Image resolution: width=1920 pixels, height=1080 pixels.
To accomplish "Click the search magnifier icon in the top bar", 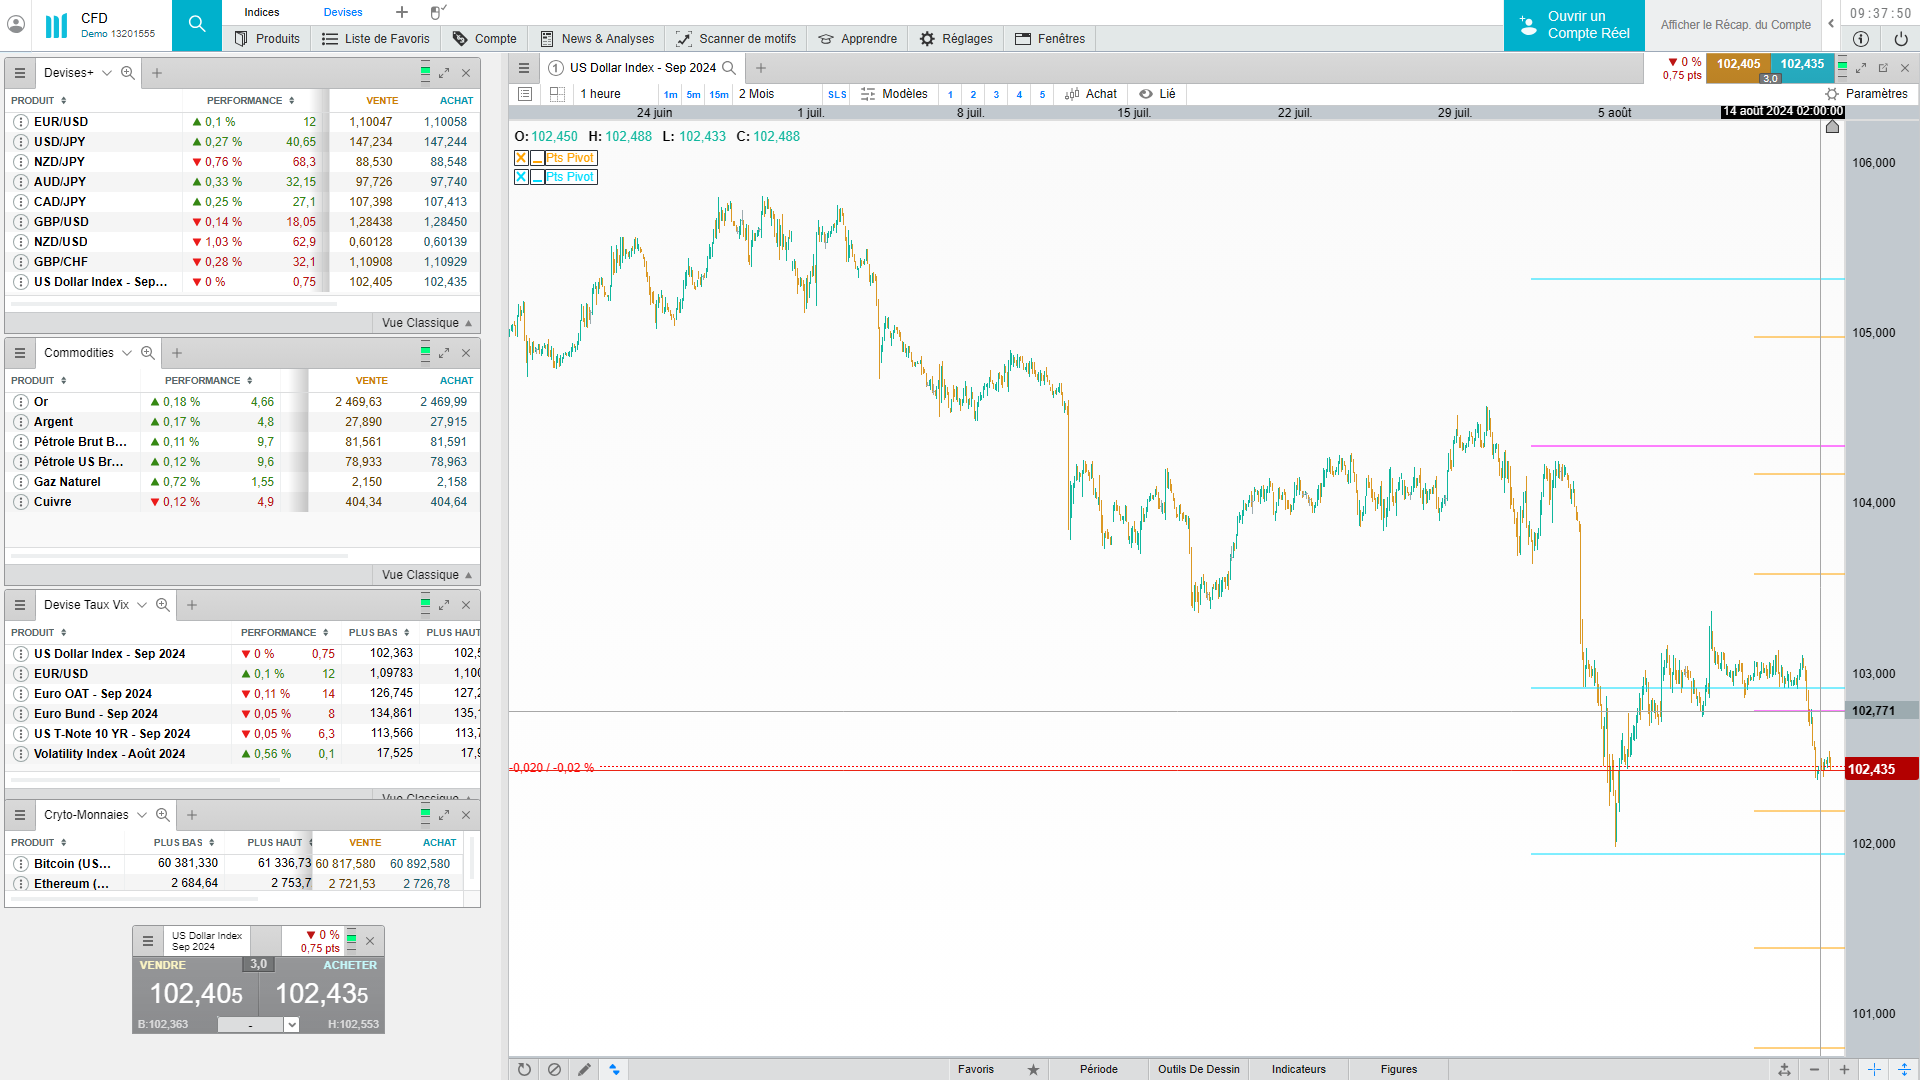I will (x=197, y=25).
